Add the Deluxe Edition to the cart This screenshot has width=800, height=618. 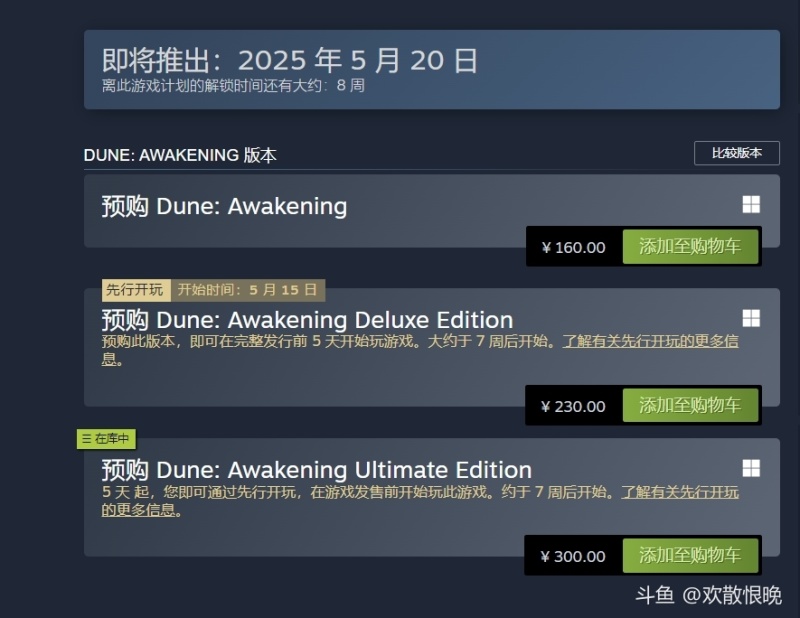690,405
